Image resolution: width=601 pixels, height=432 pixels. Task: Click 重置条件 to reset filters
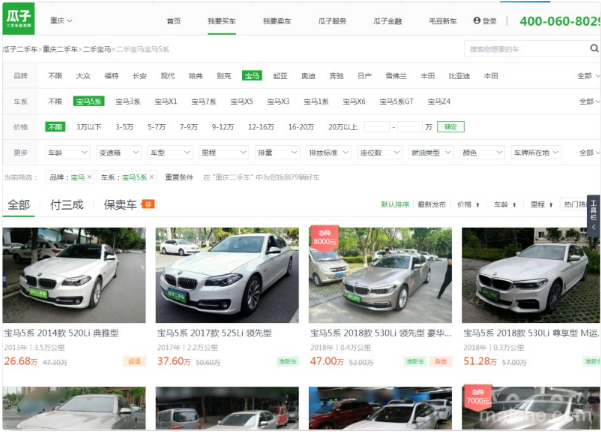tap(179, 177)
